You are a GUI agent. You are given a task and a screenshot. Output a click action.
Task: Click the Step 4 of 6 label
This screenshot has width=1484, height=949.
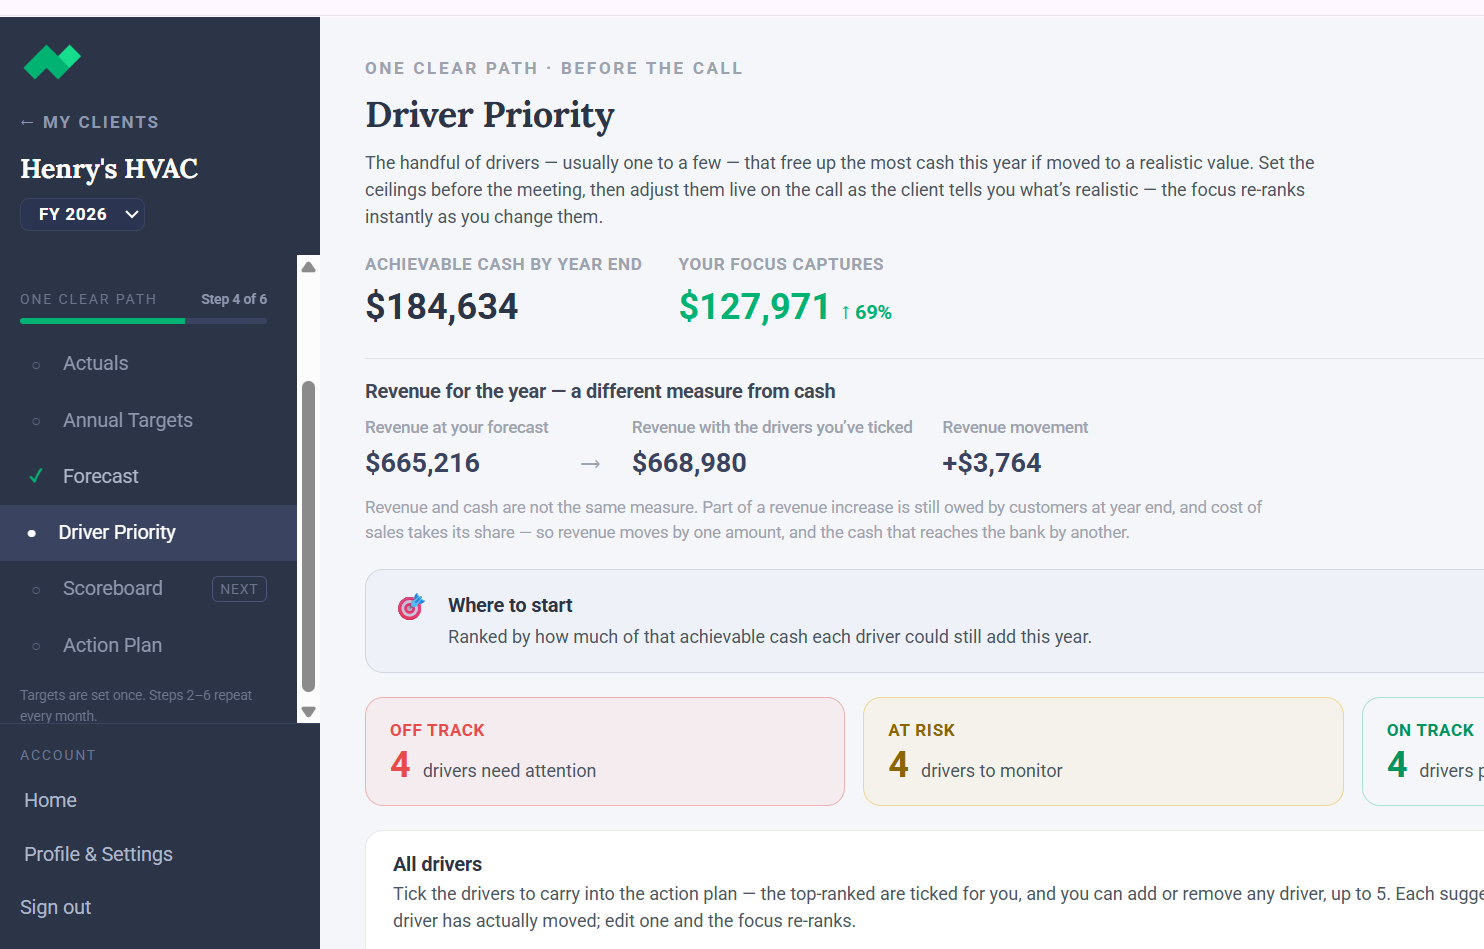(234, 299)
